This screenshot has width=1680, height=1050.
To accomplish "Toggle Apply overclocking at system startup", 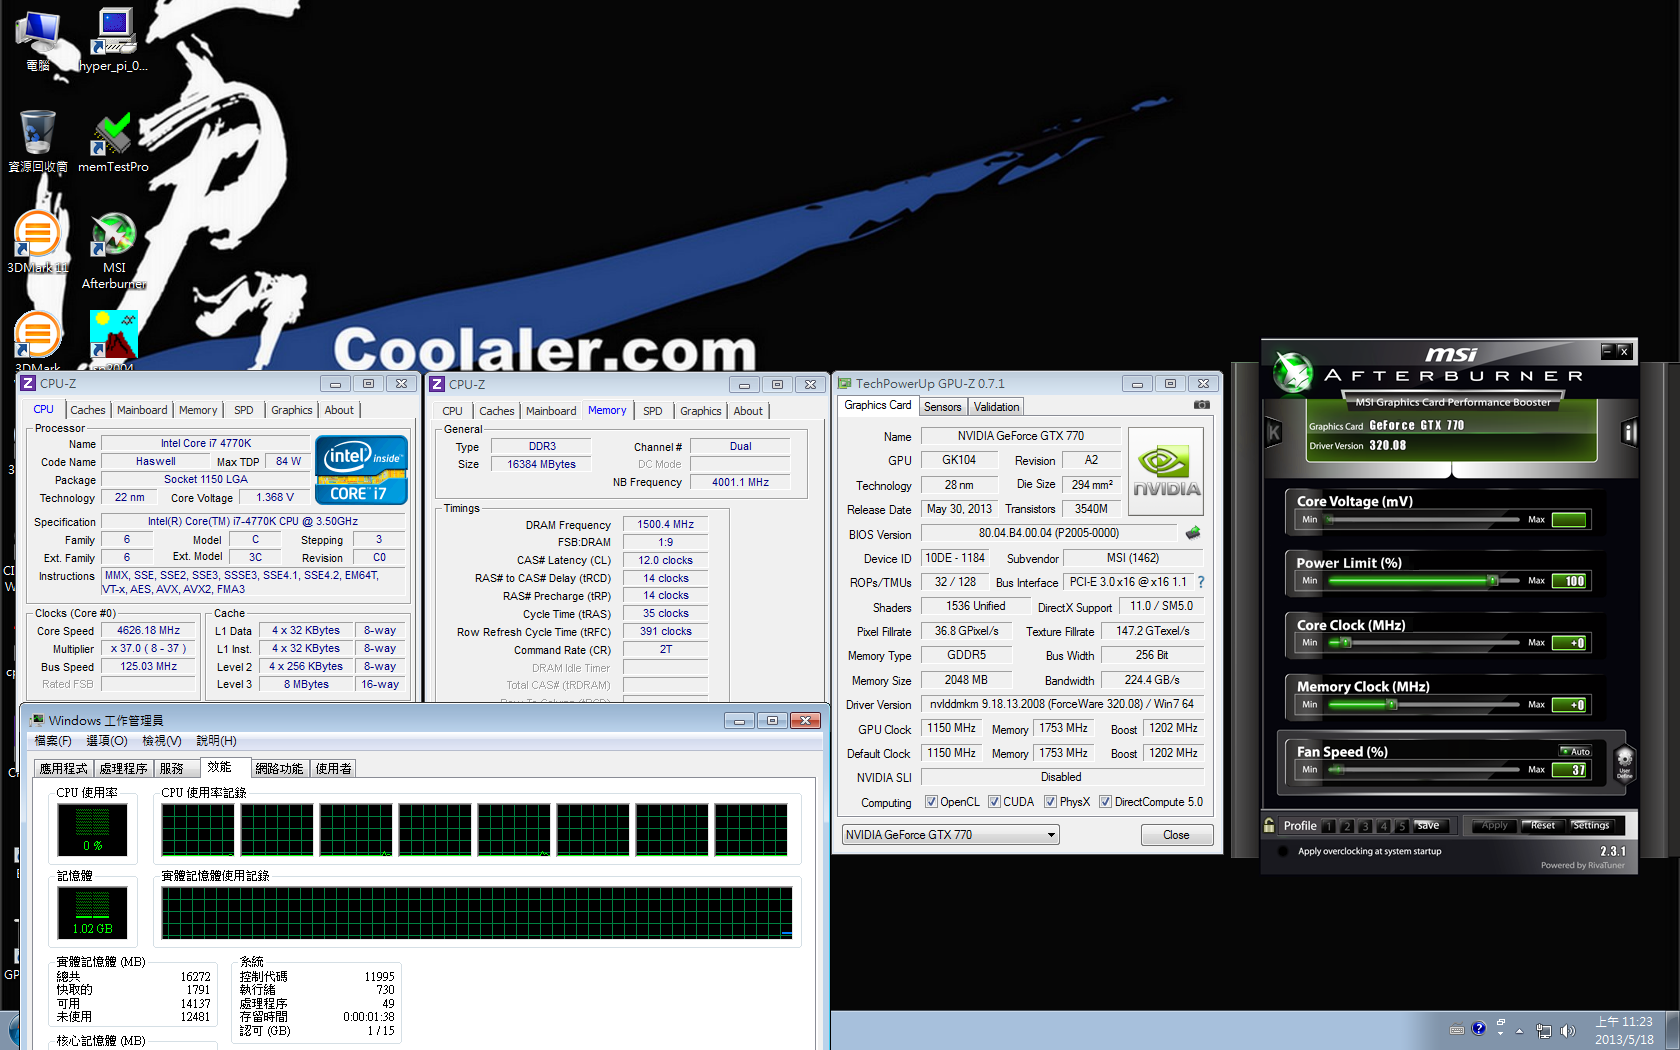I will pos(1283,852).
